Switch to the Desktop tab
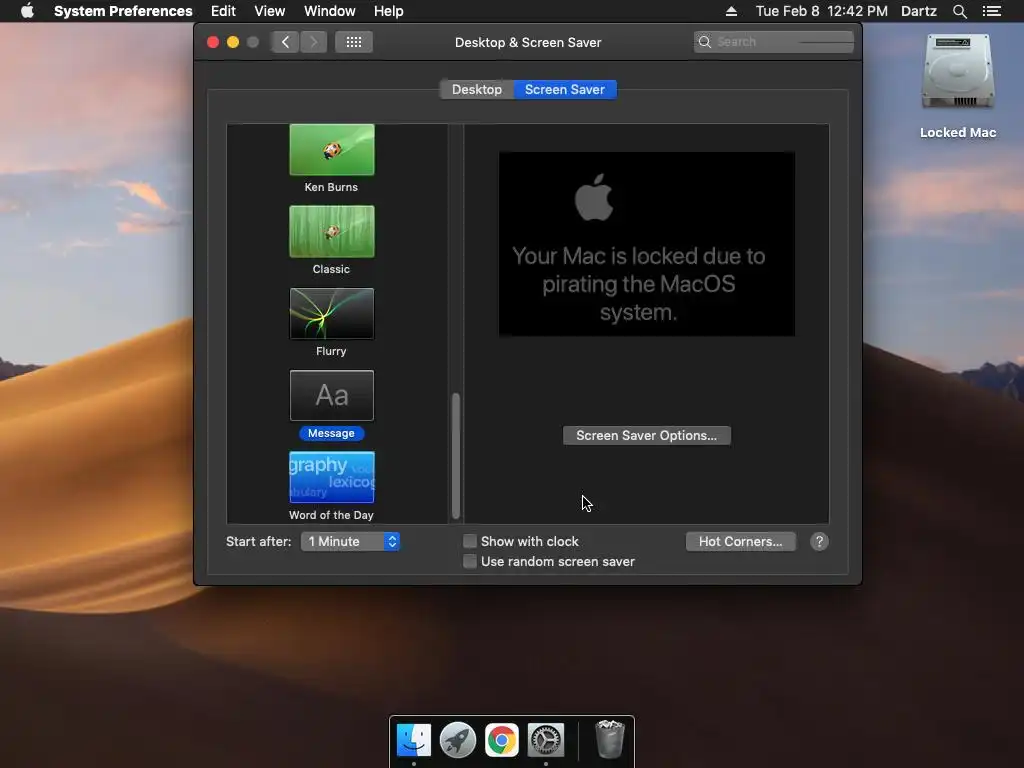The image size is (1024, 768). (x=477, y=89)
